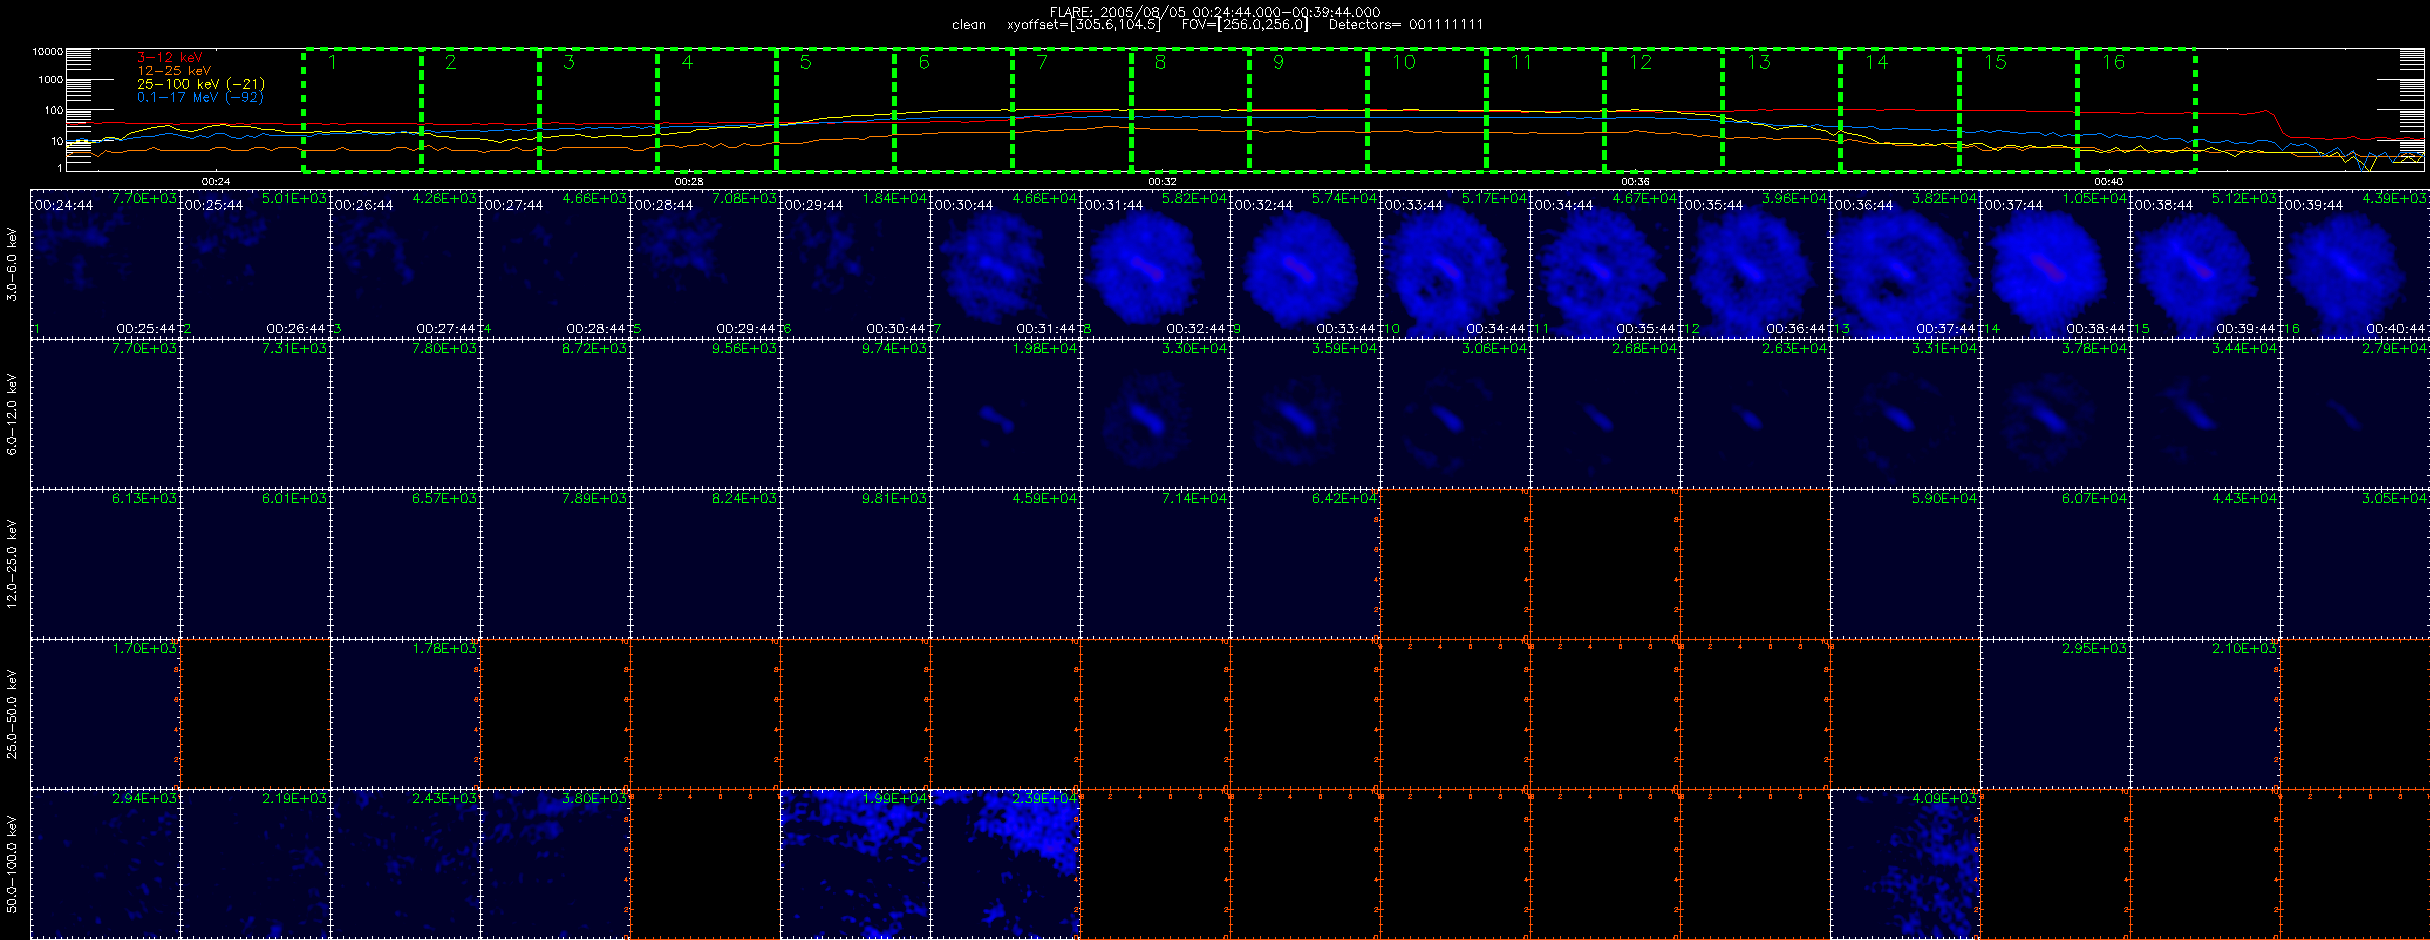Viewport: 2430px width, 940px height.
Task: Open the 3-6 keV image starting 00:31:44
Action: [x=1155, y=264]
